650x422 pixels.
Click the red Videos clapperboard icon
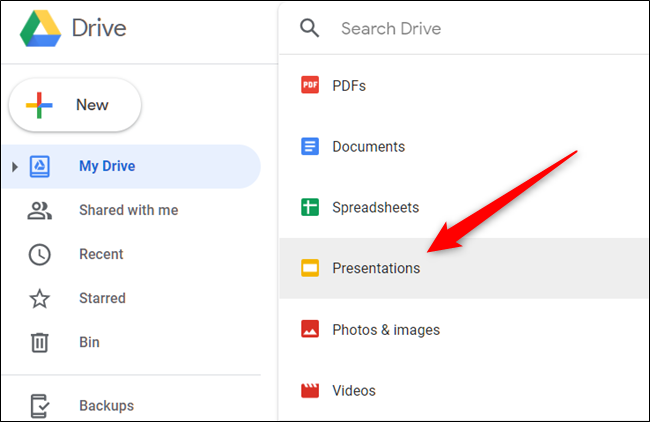(x=310, y=390)
